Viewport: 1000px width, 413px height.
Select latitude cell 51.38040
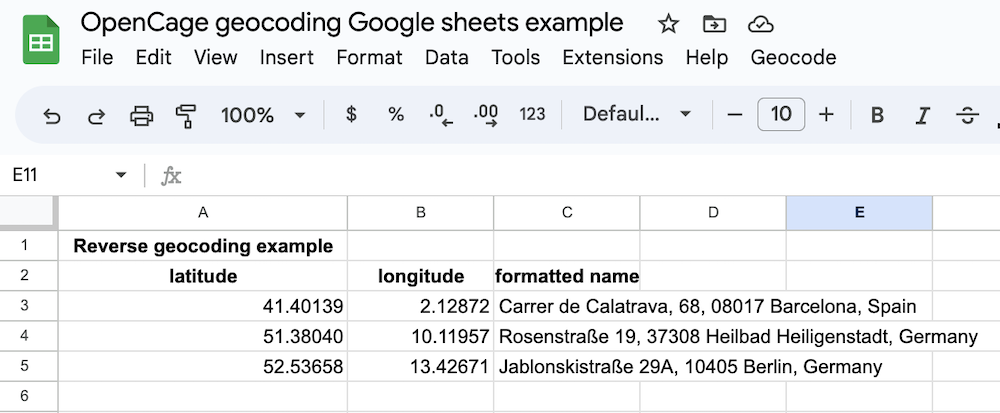[x=203, y=337]
